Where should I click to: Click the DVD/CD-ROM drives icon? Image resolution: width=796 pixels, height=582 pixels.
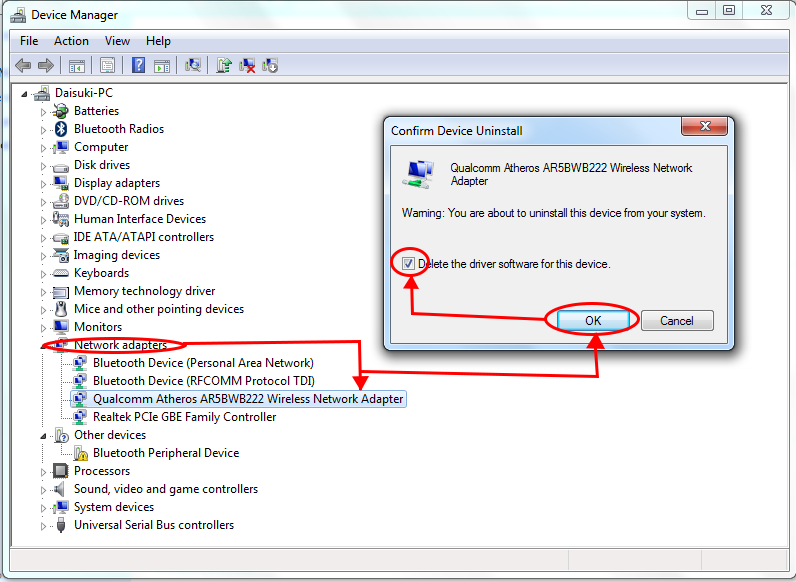pyautogui.click(x=61, y=201)
